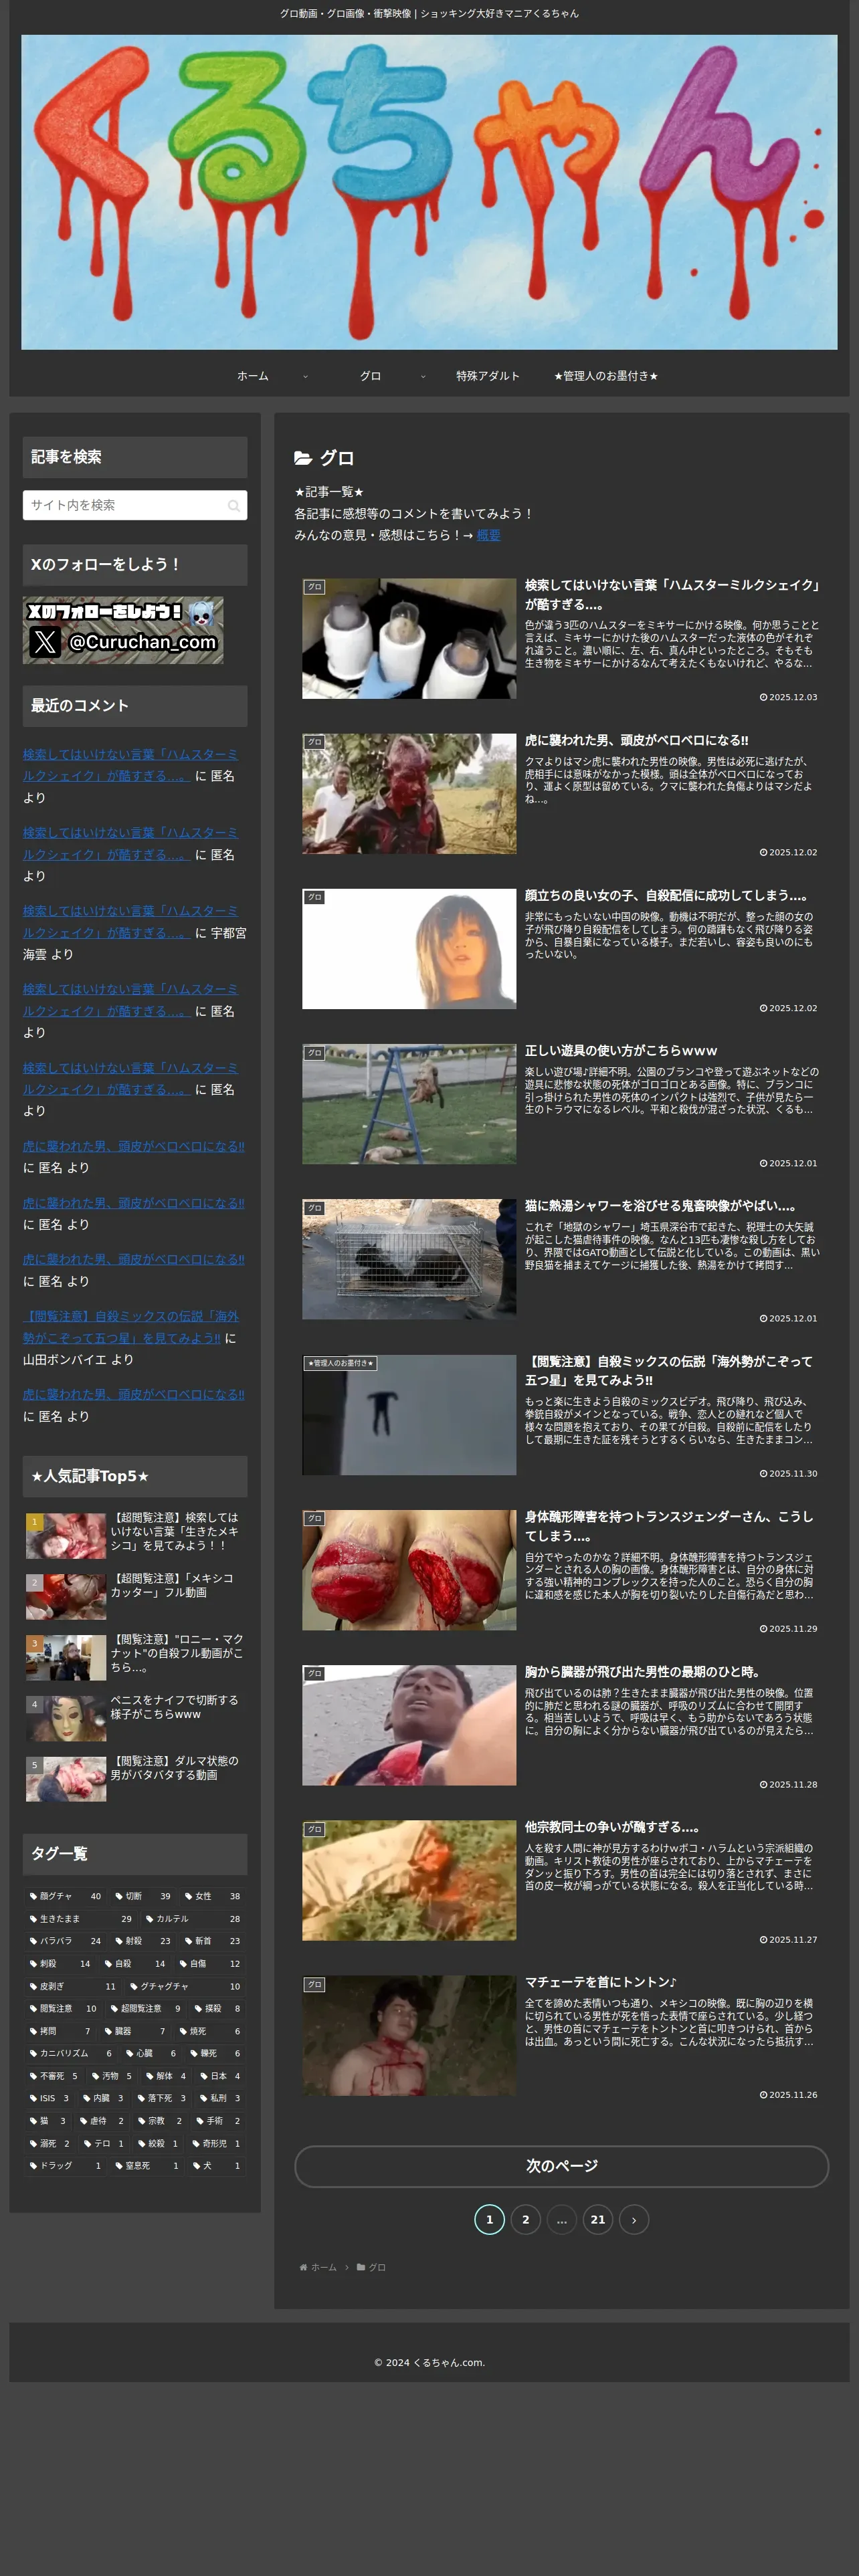Open the X follow banner @Curuchan_com
Viewport: 859px width, 2576px height.
123,630
